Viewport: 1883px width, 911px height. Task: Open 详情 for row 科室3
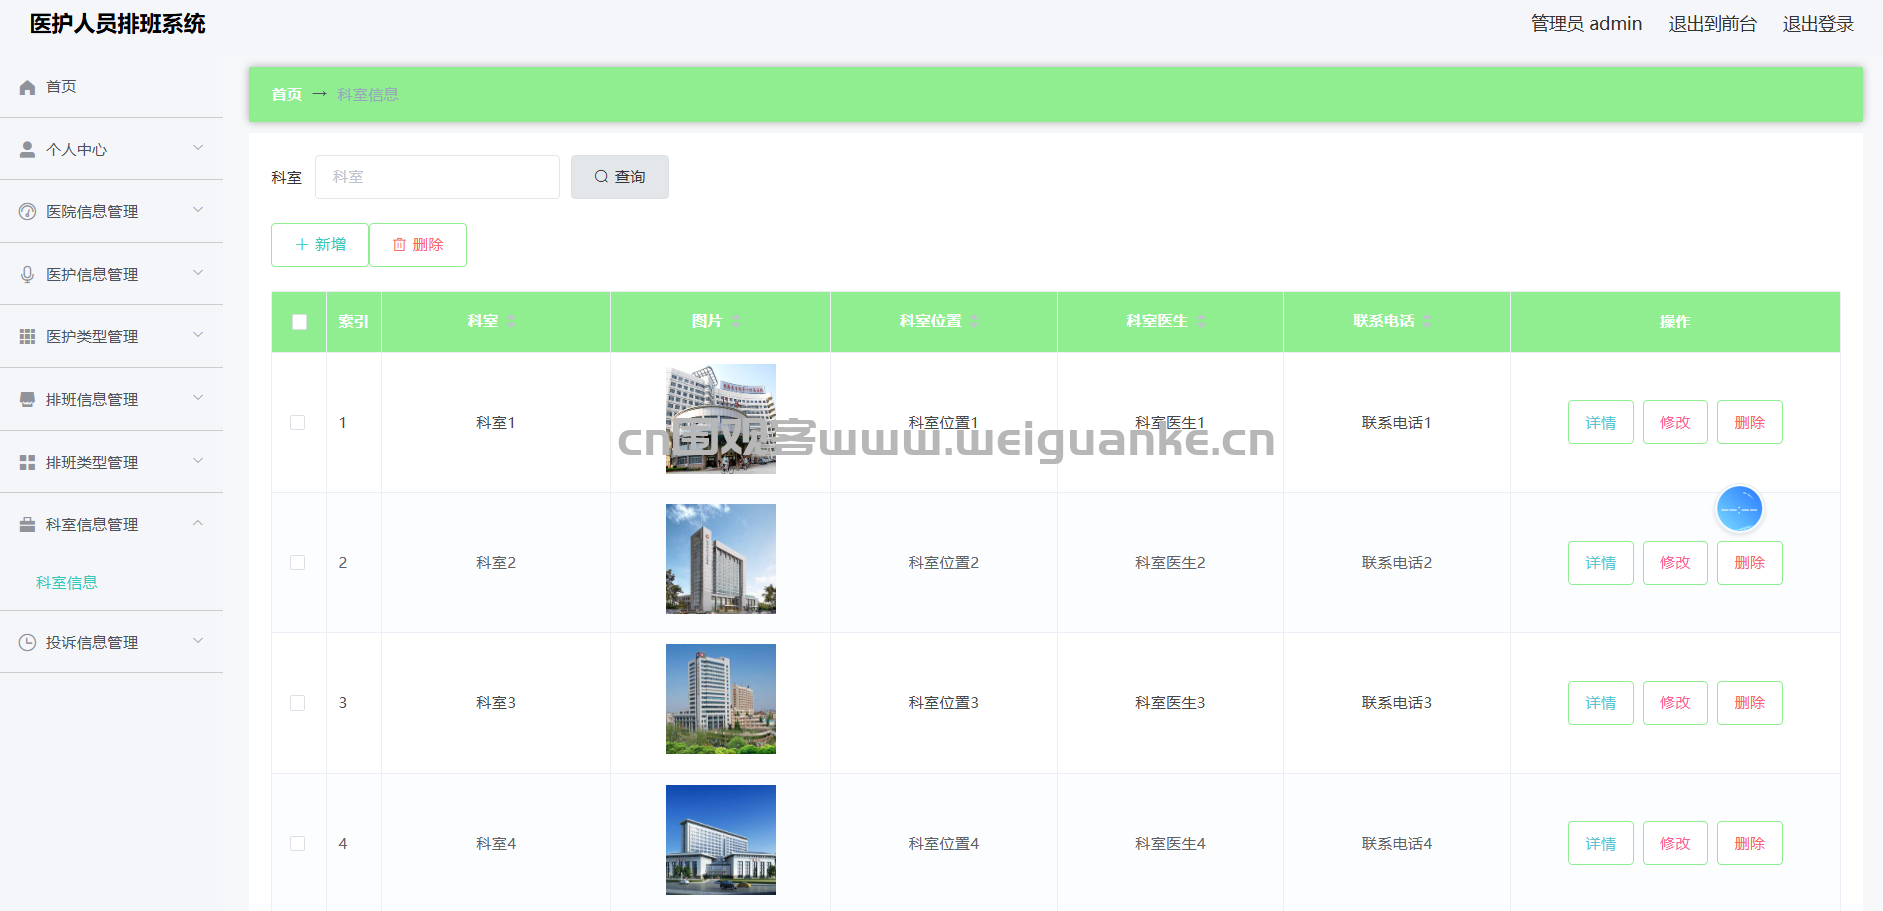click(x=1601, y=703)
